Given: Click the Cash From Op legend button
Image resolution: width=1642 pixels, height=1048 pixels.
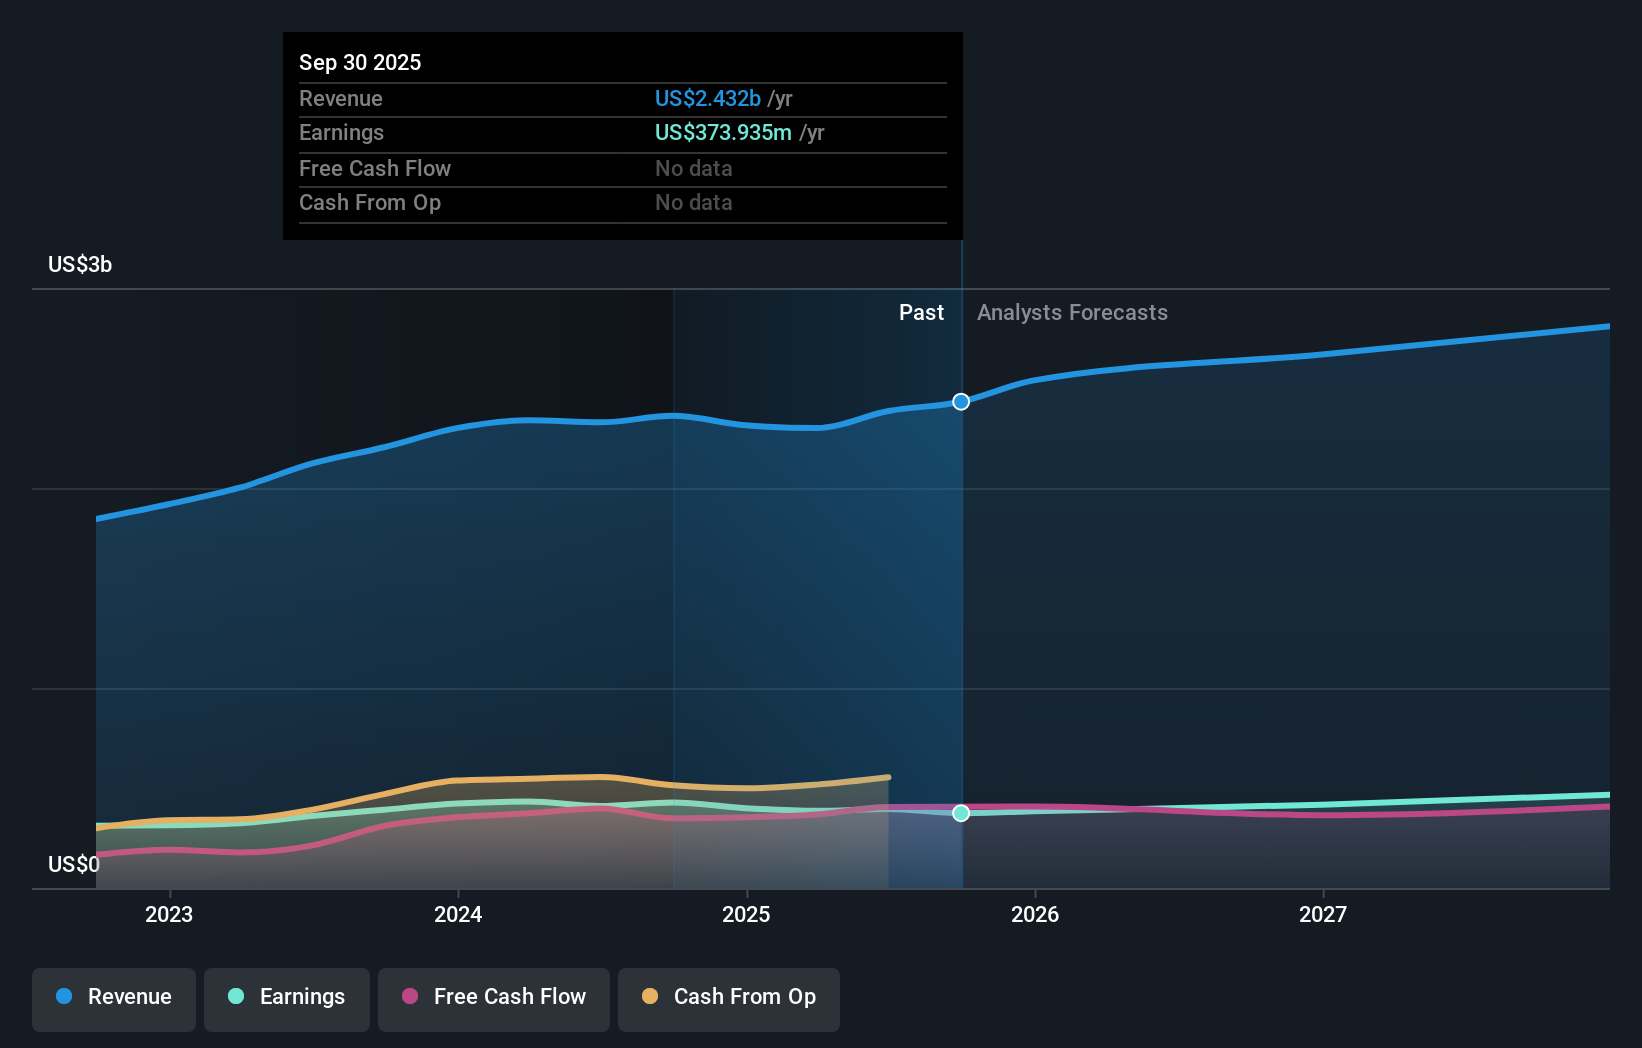Looking at the screenshot, I should tap(729, 998).
